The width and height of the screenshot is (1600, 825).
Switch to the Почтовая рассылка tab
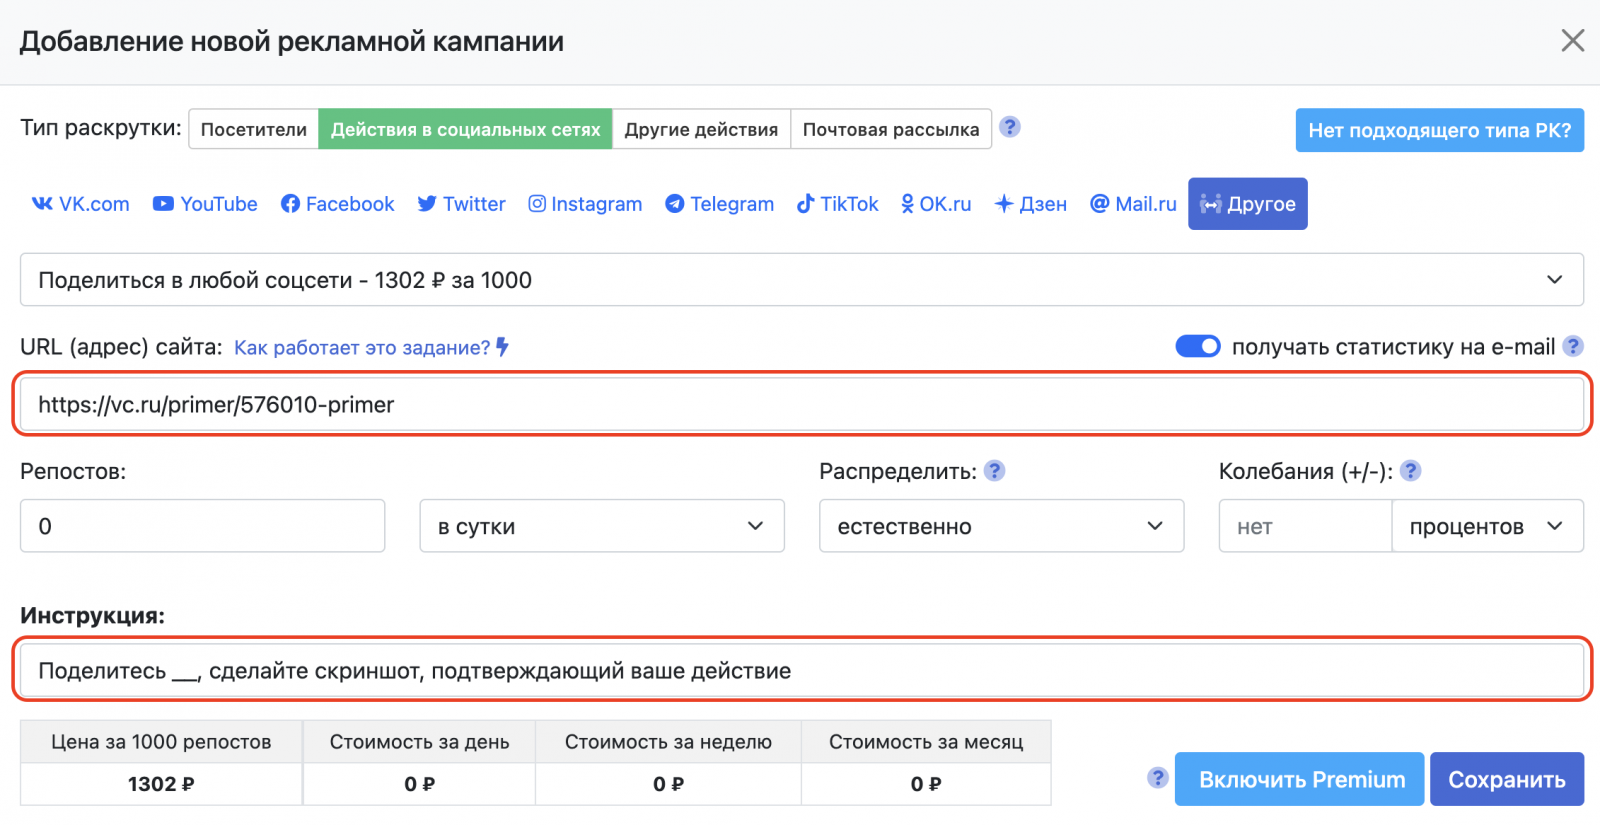point(890,129)
